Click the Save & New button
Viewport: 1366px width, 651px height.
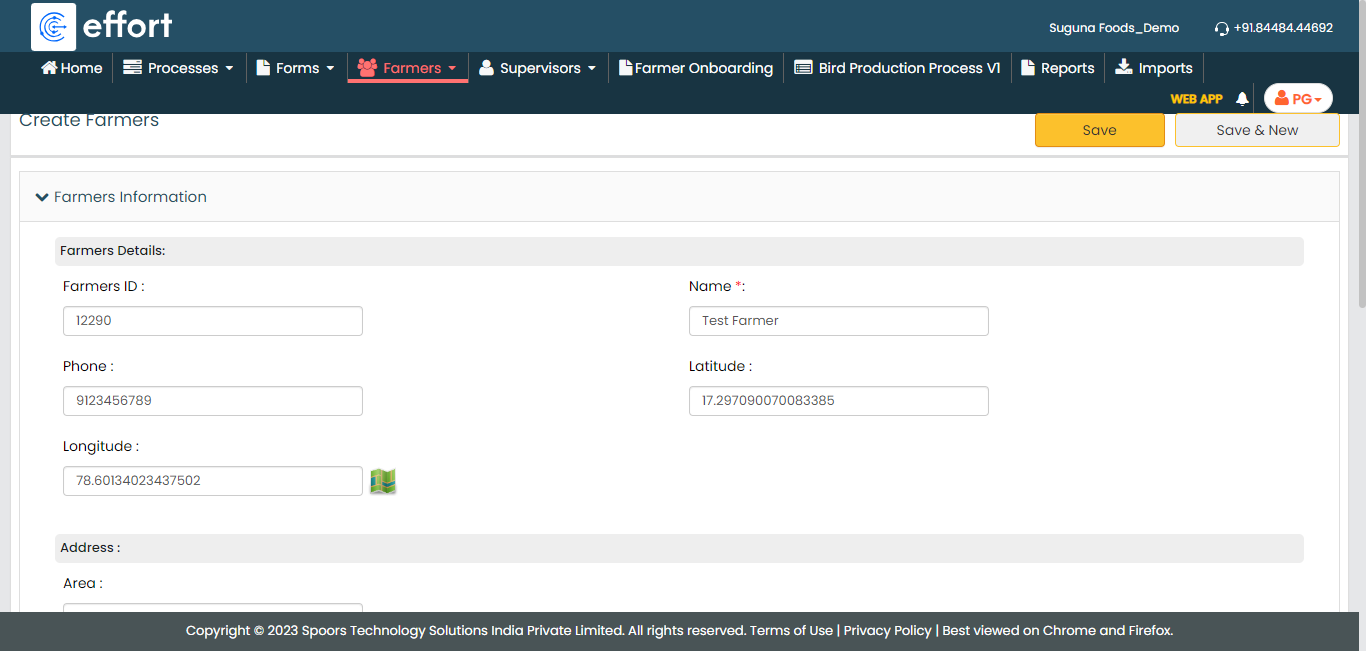click(1256, 130)
